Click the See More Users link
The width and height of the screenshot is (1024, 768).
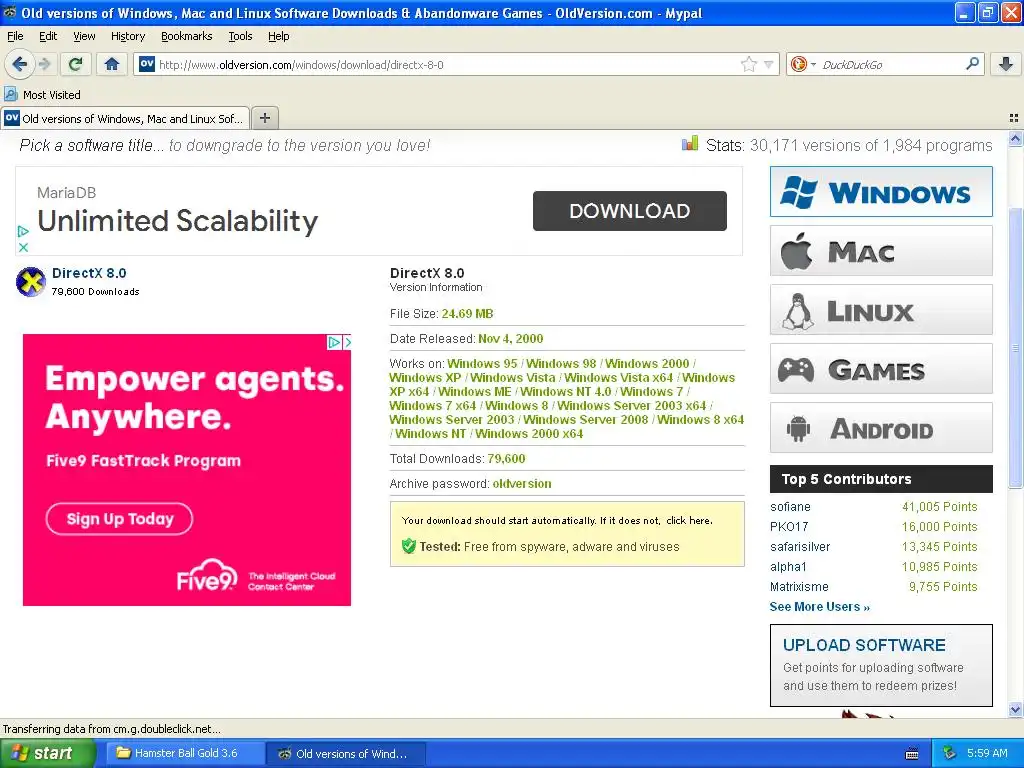(x=820, y=607)
